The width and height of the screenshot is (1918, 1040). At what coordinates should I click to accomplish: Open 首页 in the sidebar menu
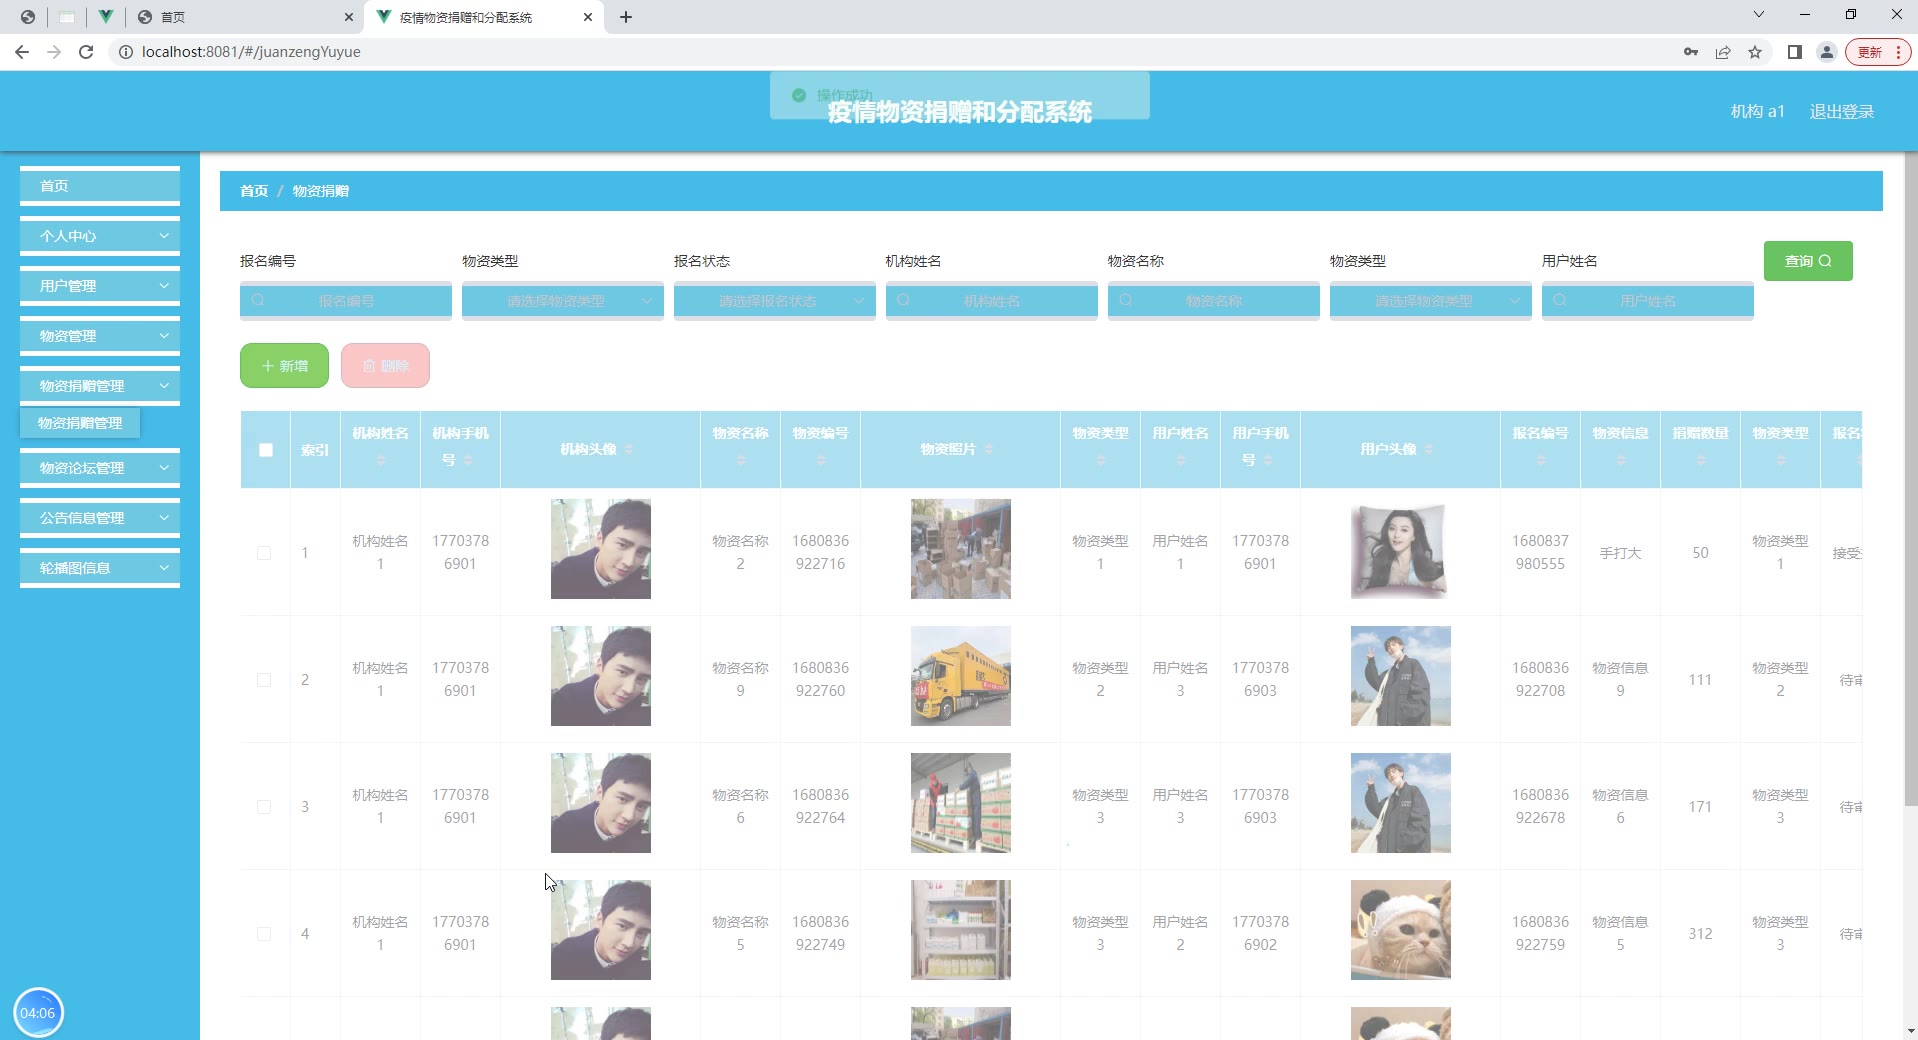coord(100,186)
